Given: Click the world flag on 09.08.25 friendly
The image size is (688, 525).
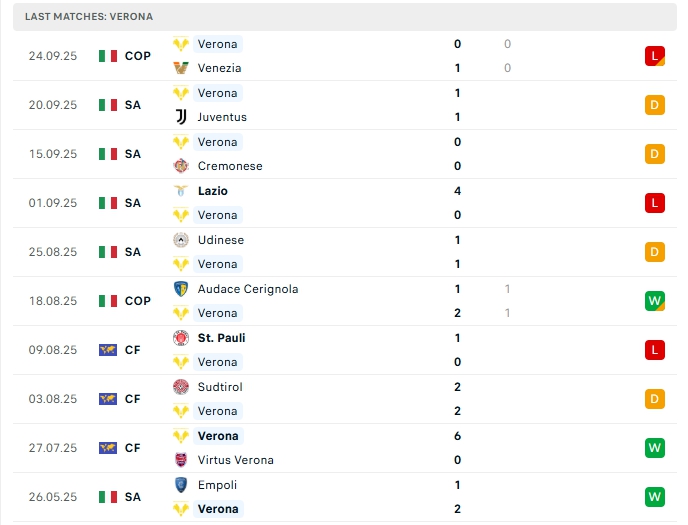Looking at the screenshot, I should click(x=108, y=350).
